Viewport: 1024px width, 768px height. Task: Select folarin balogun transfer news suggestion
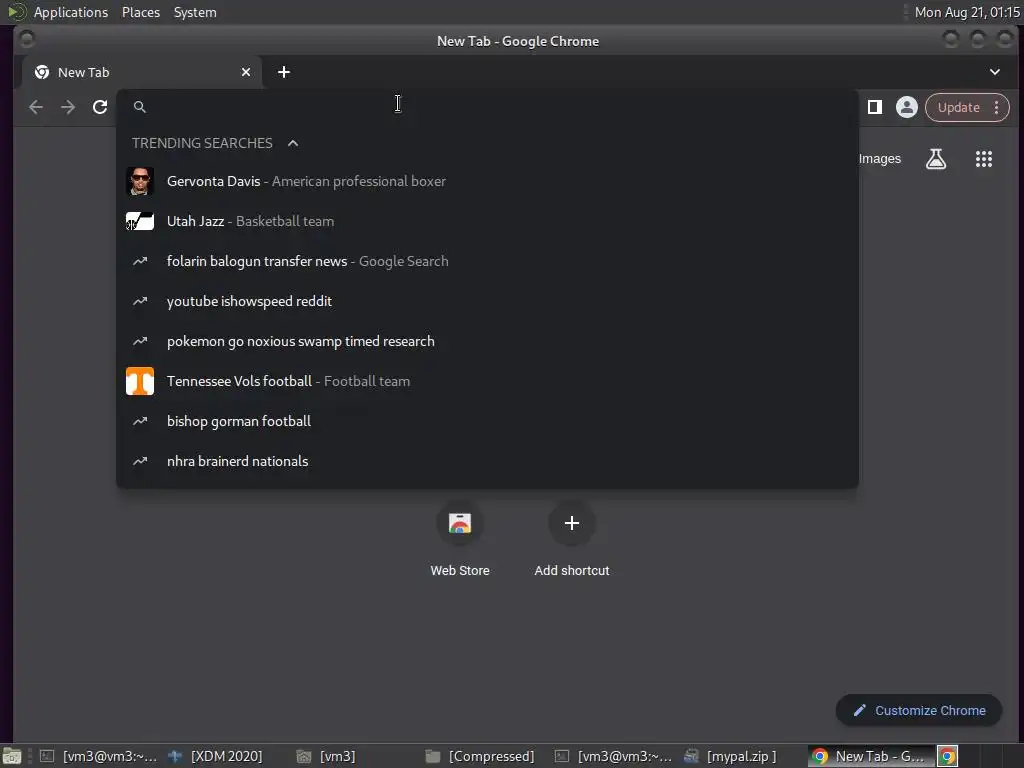[x=487, y=261]
